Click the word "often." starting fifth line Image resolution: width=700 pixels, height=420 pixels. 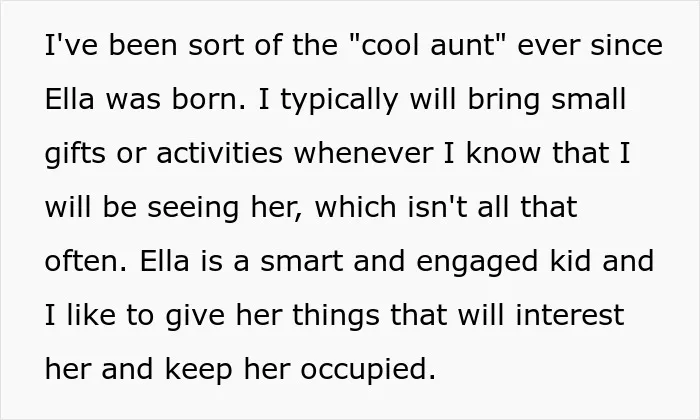(87, 261)
